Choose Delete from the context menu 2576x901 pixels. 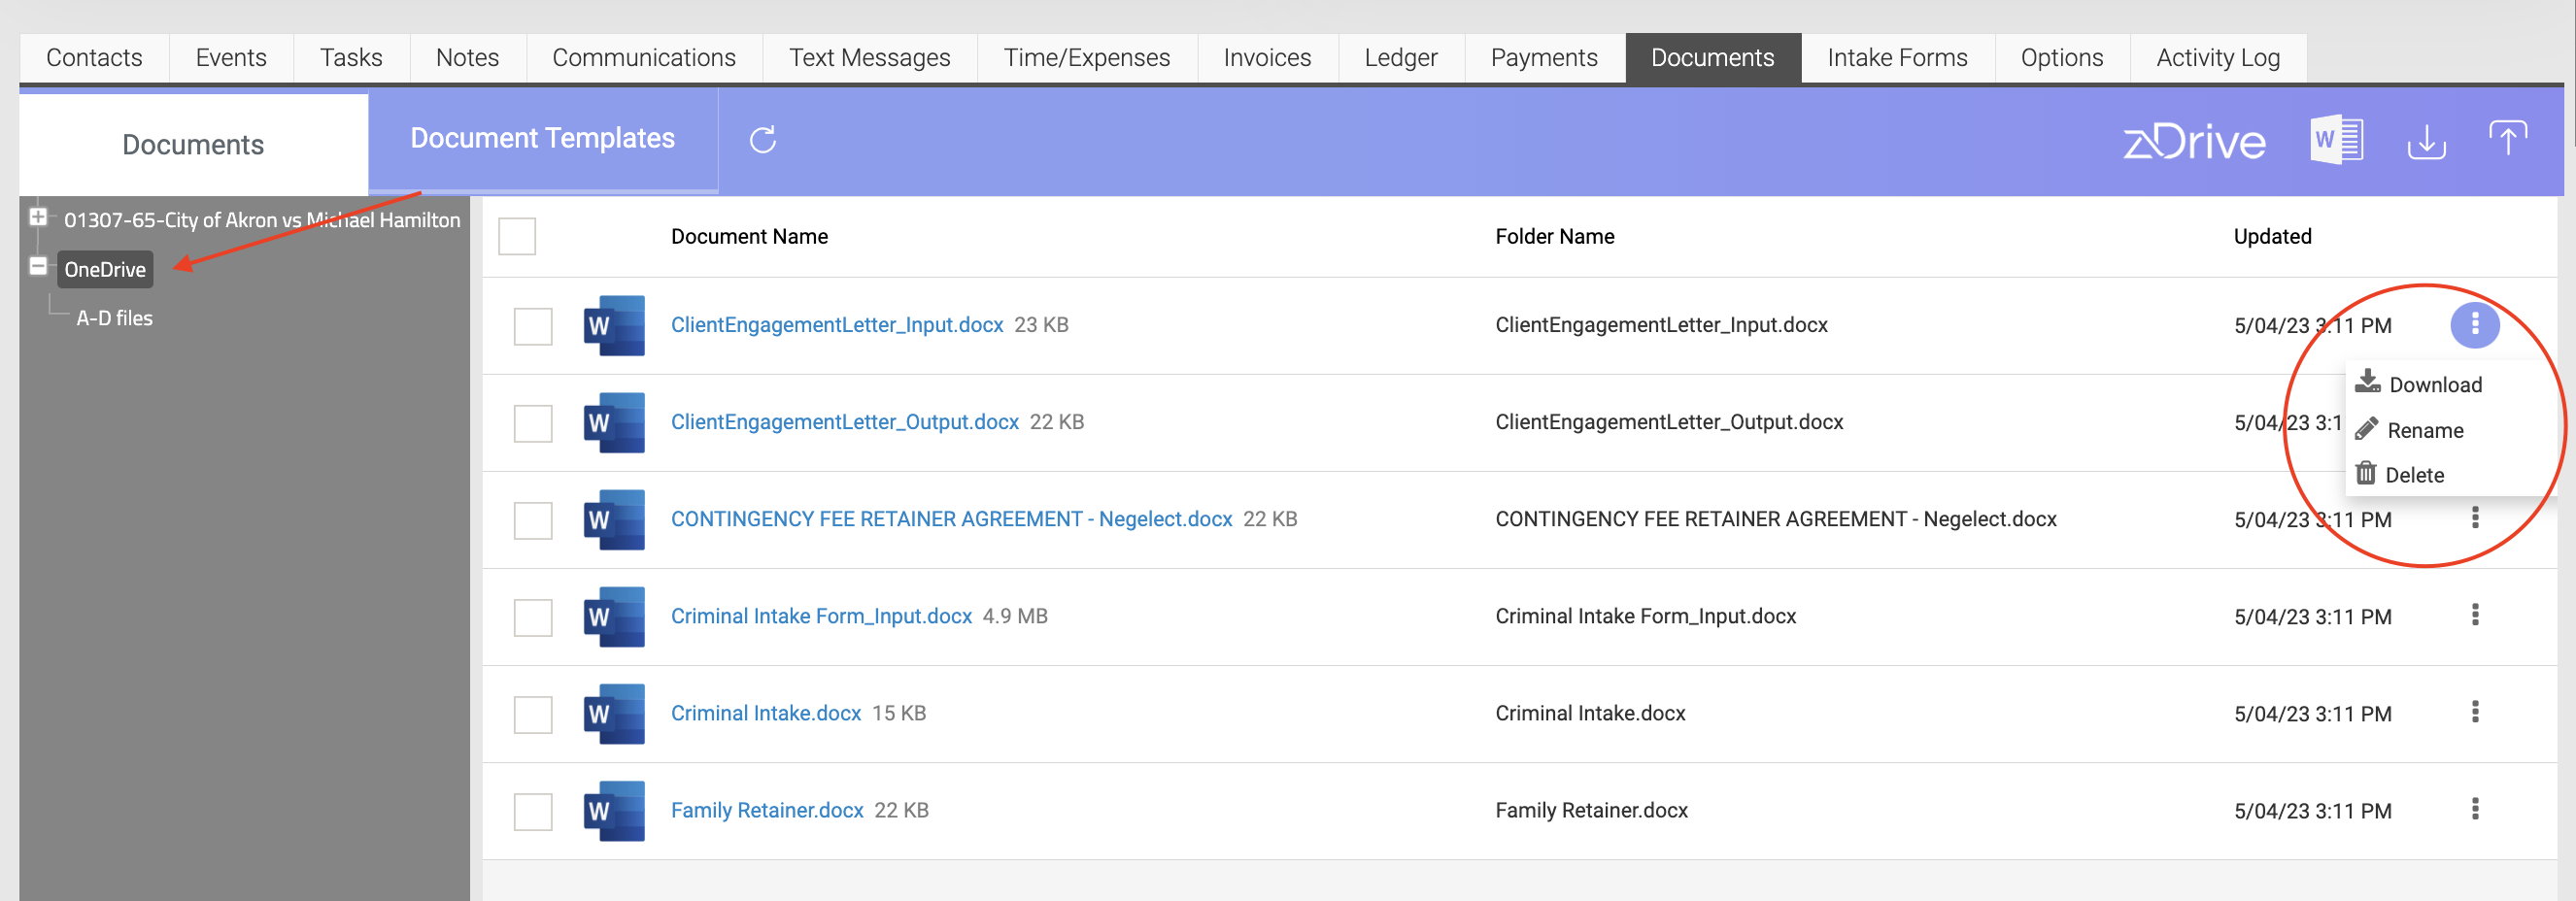pyautogui.click(x=2400, y=475)
